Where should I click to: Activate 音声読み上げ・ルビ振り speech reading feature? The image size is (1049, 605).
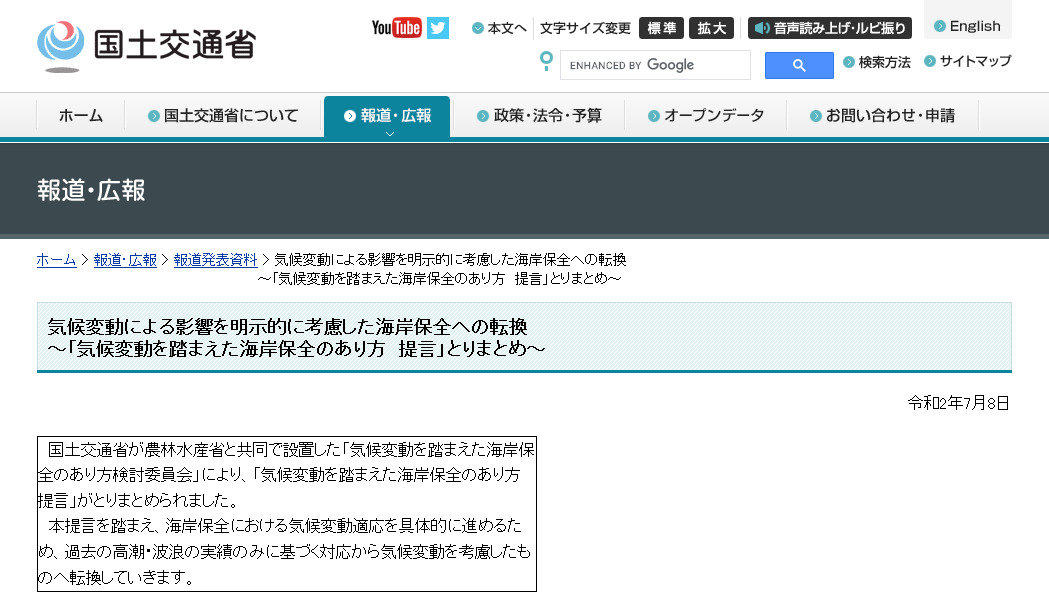pos(828,28)
